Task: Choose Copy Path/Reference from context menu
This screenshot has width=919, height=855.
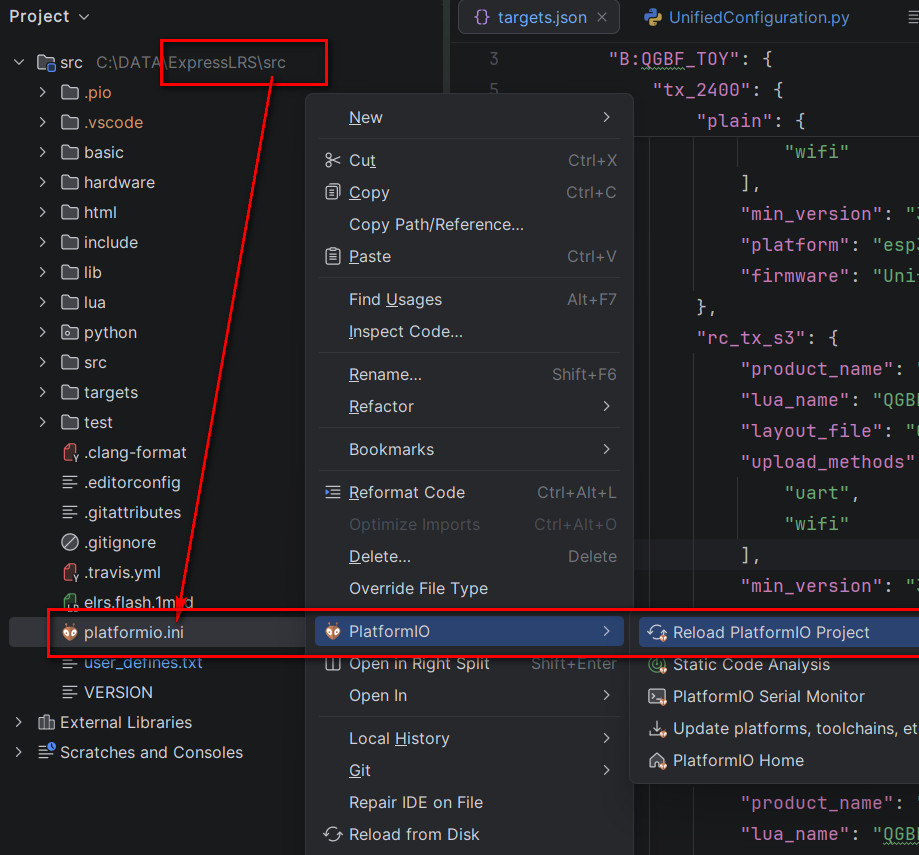Action: [x=469, y=224]
